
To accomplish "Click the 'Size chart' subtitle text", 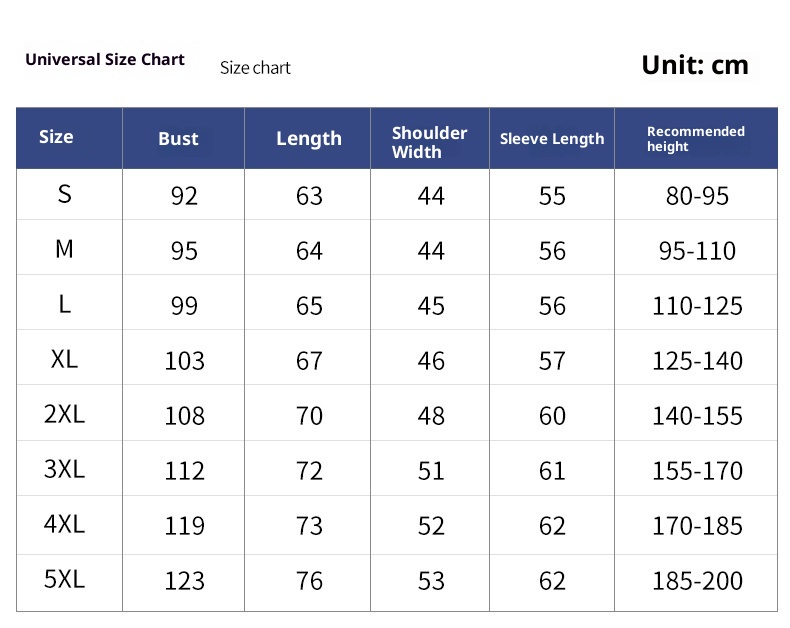I will 255,68.
